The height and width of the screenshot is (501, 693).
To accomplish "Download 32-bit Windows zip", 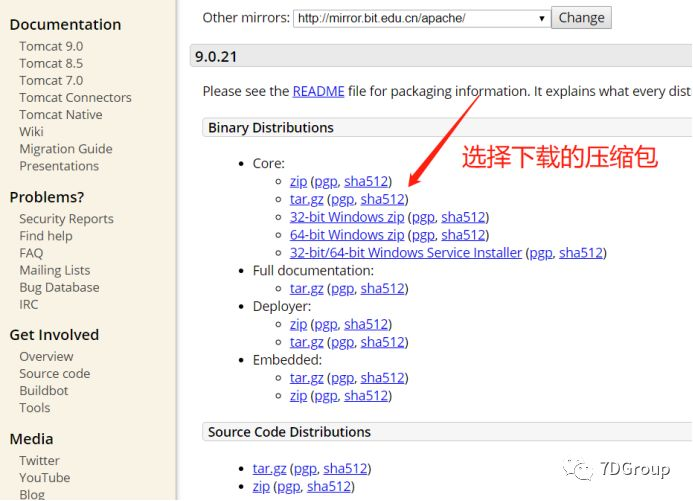I will click(347, 217).
